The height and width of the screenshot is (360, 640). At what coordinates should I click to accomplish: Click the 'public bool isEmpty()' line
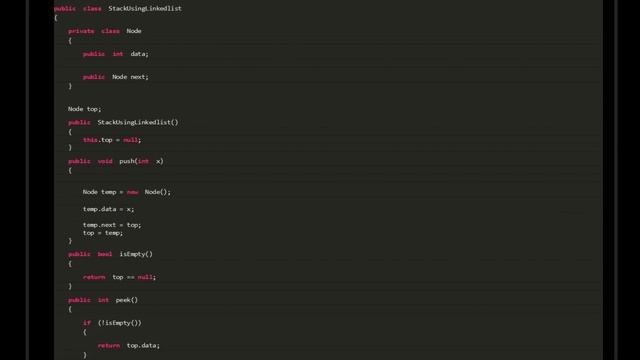[110, 254]
